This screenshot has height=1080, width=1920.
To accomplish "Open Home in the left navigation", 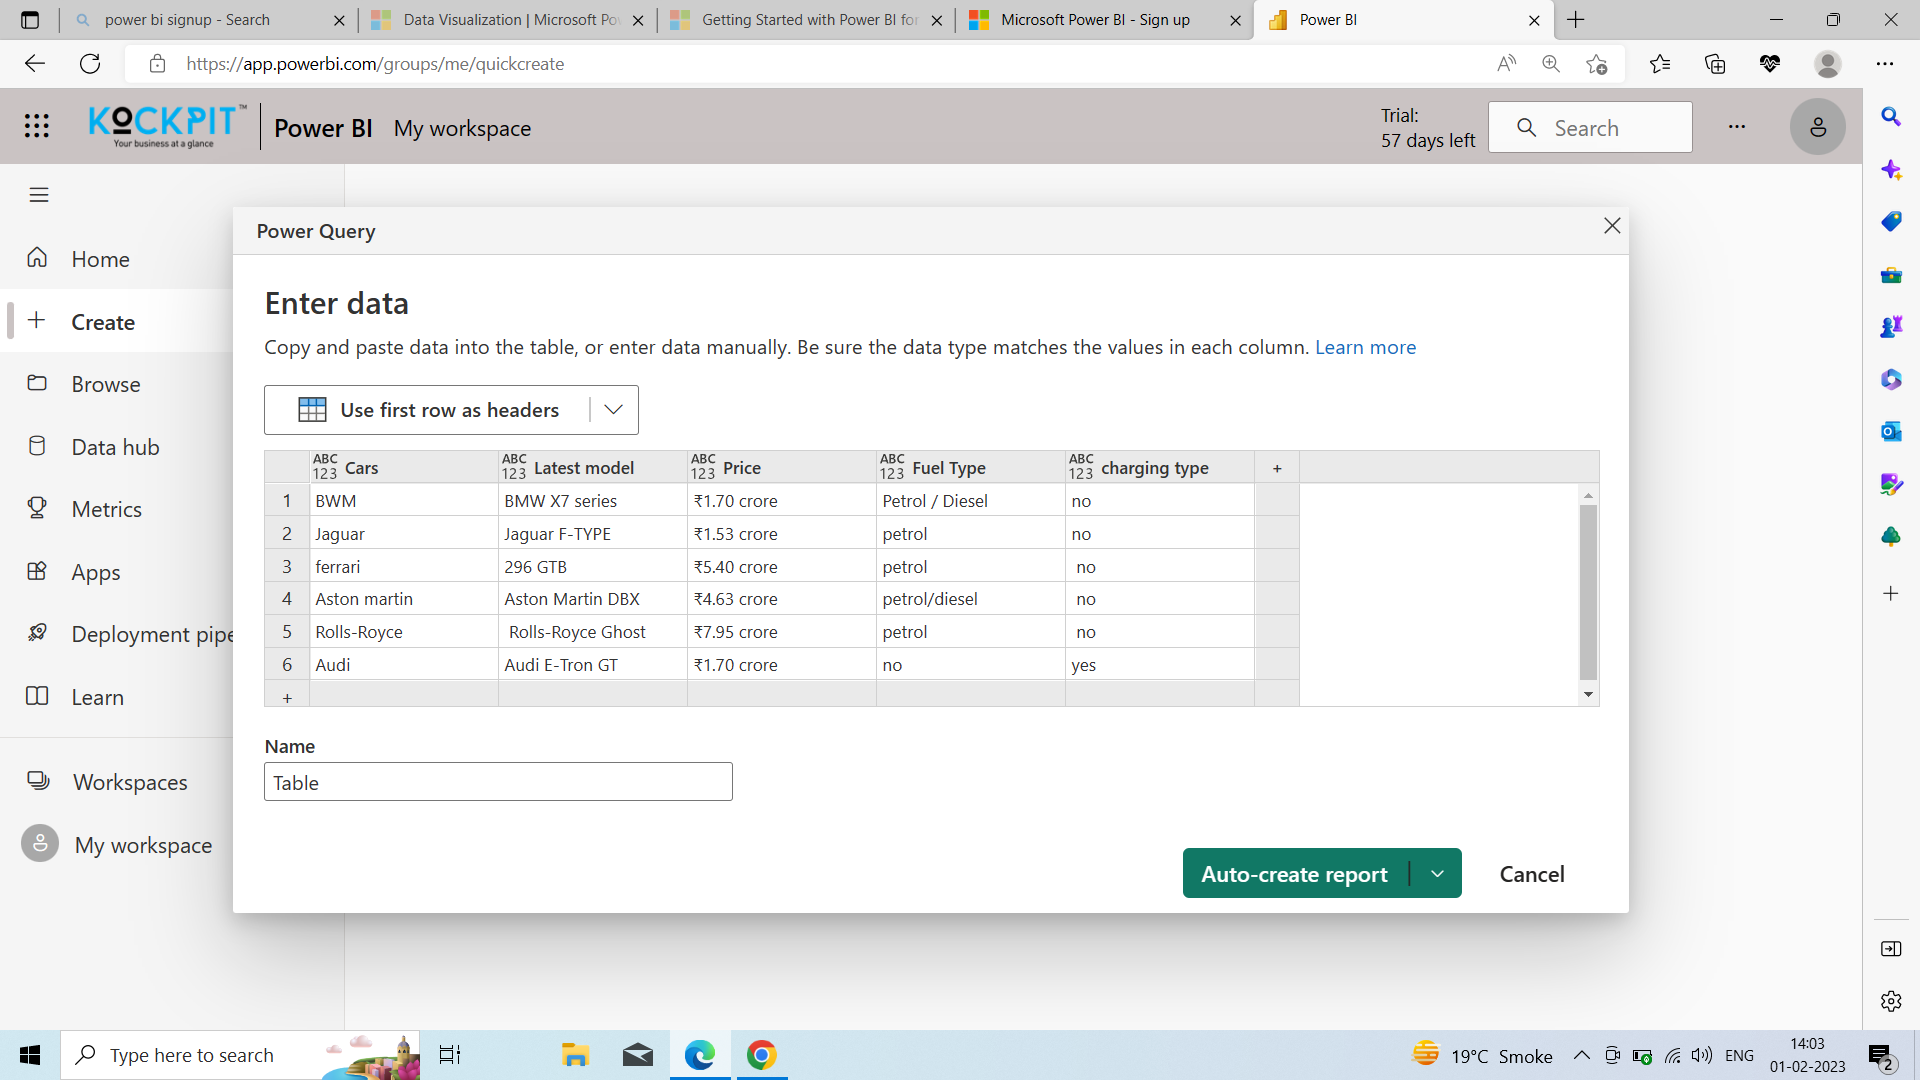I will click(100, 259).
